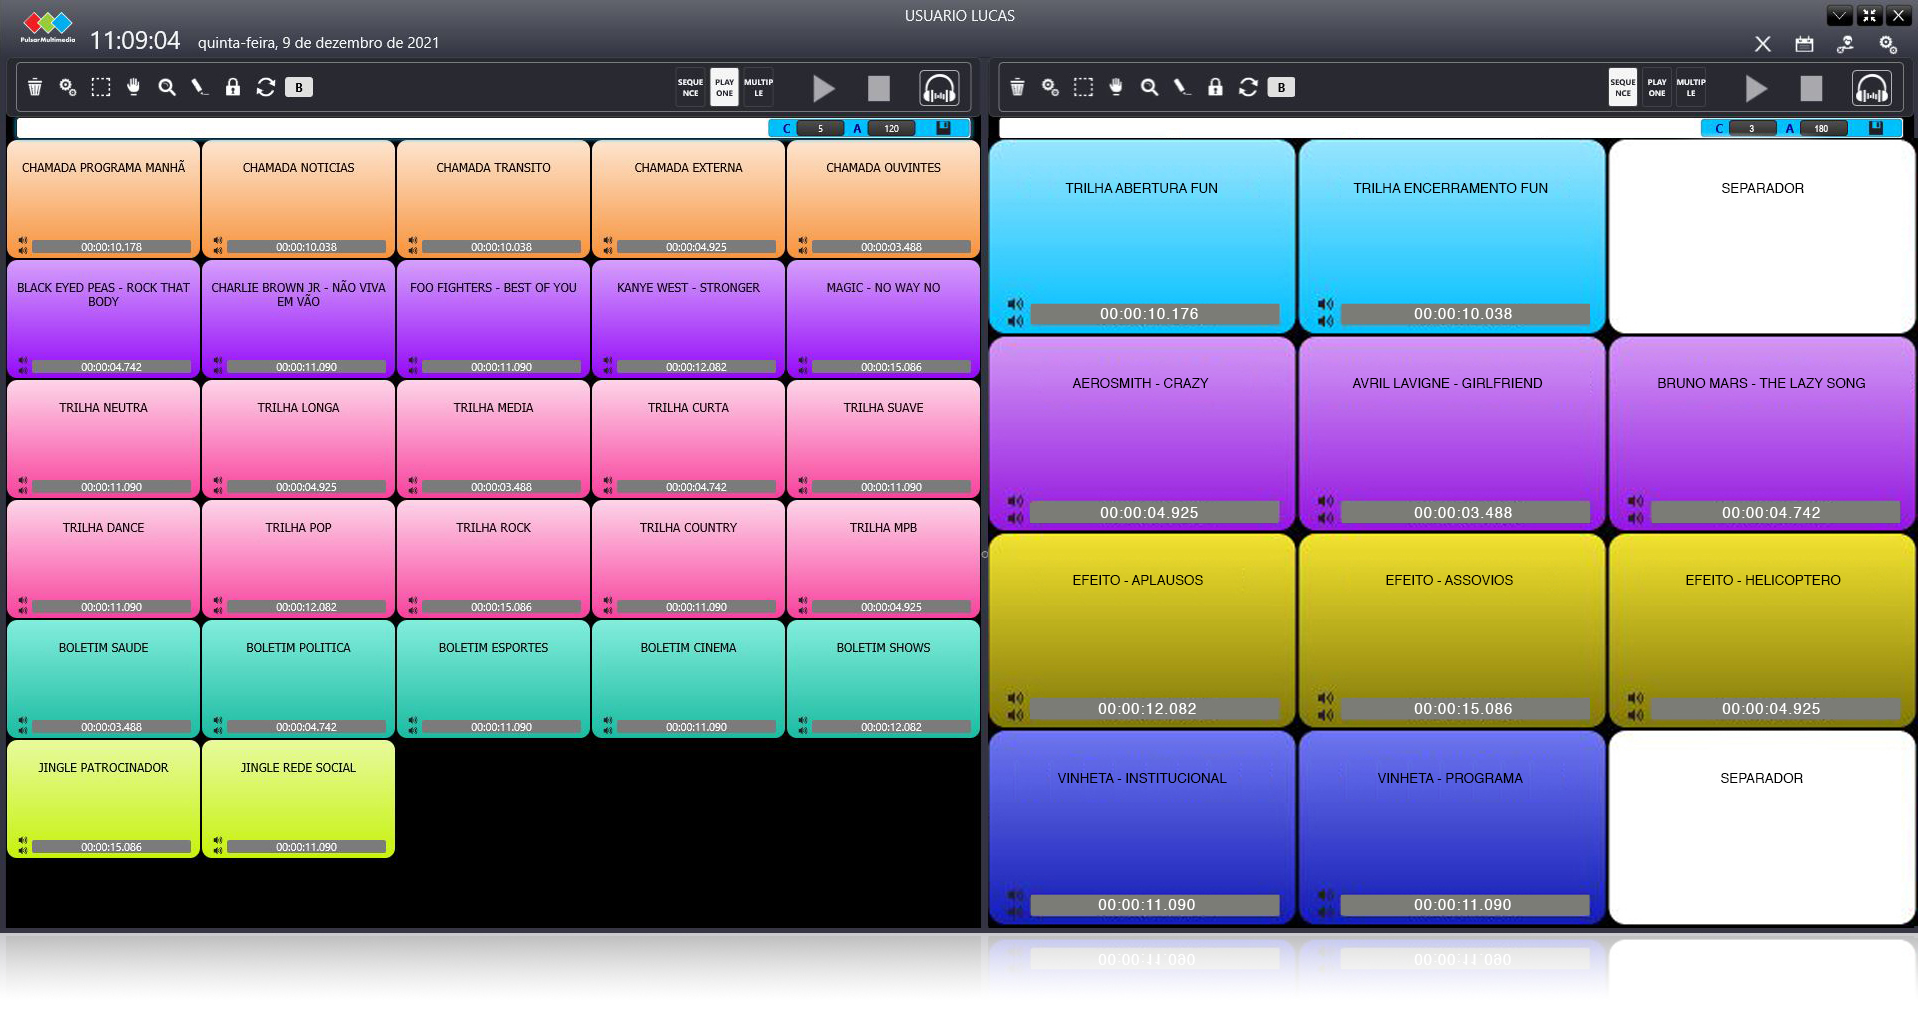The height and width of the screenshot is (1036, 1918).
Task: Click the speaker icon on the CHAMADA NOTICIAS cart
Action: point(218,245)
